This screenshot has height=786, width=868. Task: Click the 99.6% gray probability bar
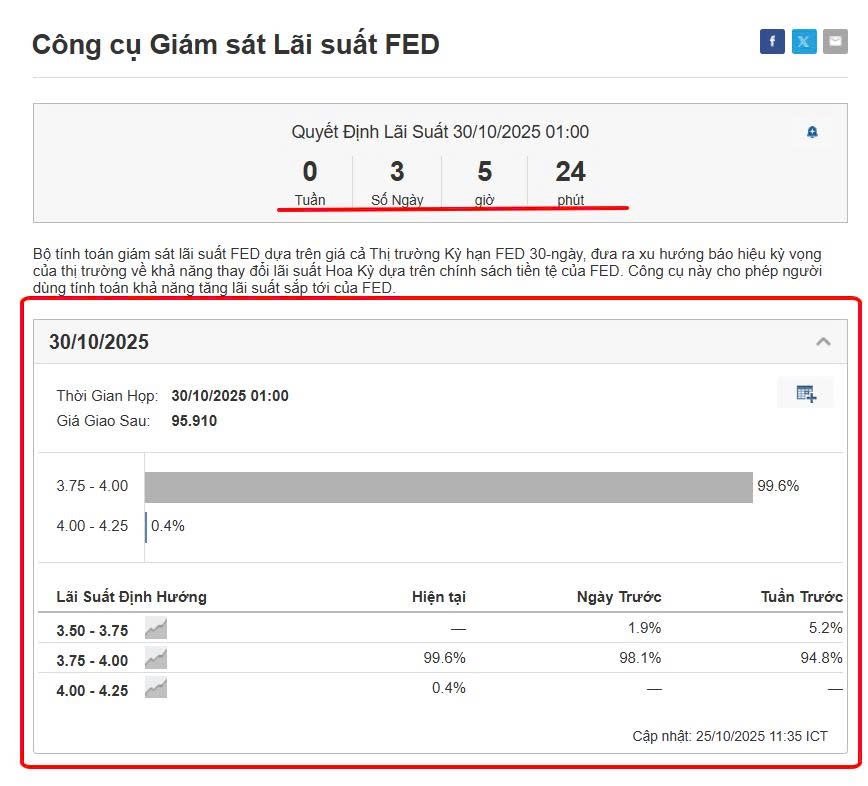click(448, 487)
